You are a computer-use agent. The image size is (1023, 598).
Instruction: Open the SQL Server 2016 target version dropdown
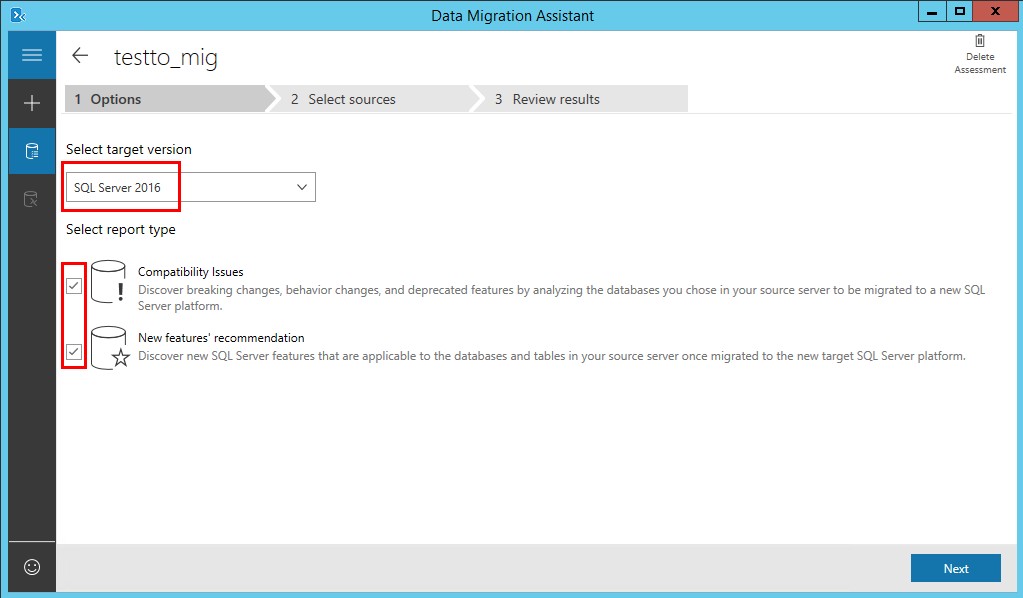(191, 187)
